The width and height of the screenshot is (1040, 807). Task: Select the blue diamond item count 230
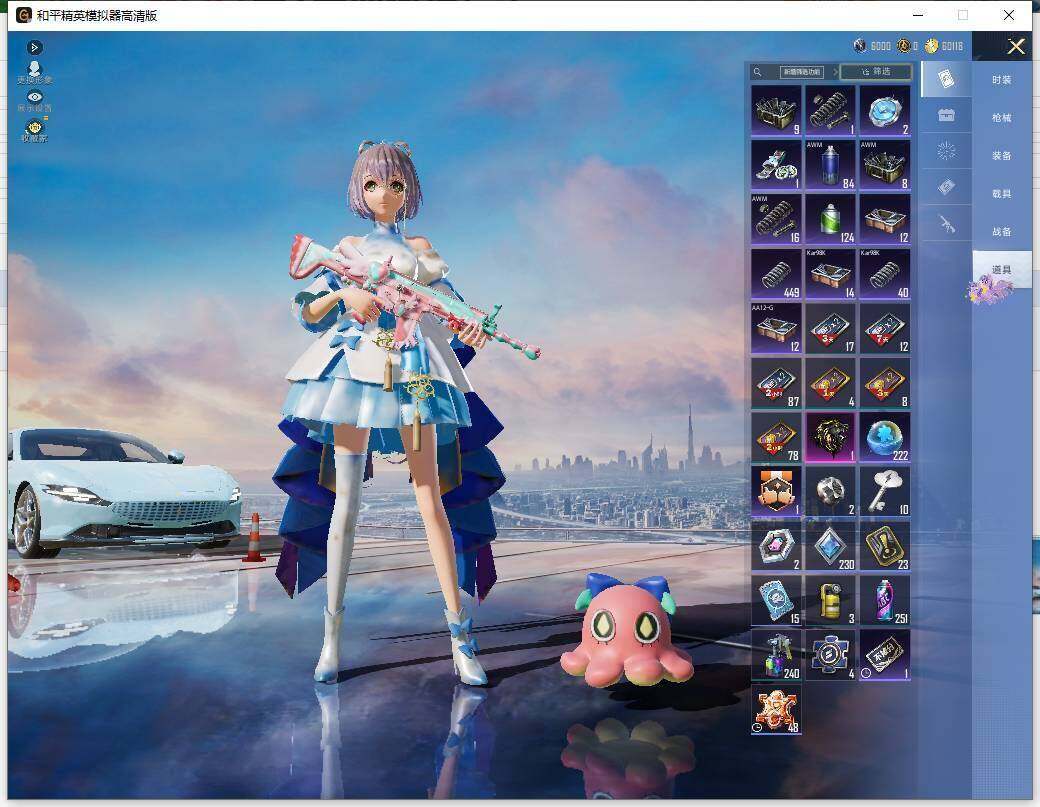click(x=830, y=546)
